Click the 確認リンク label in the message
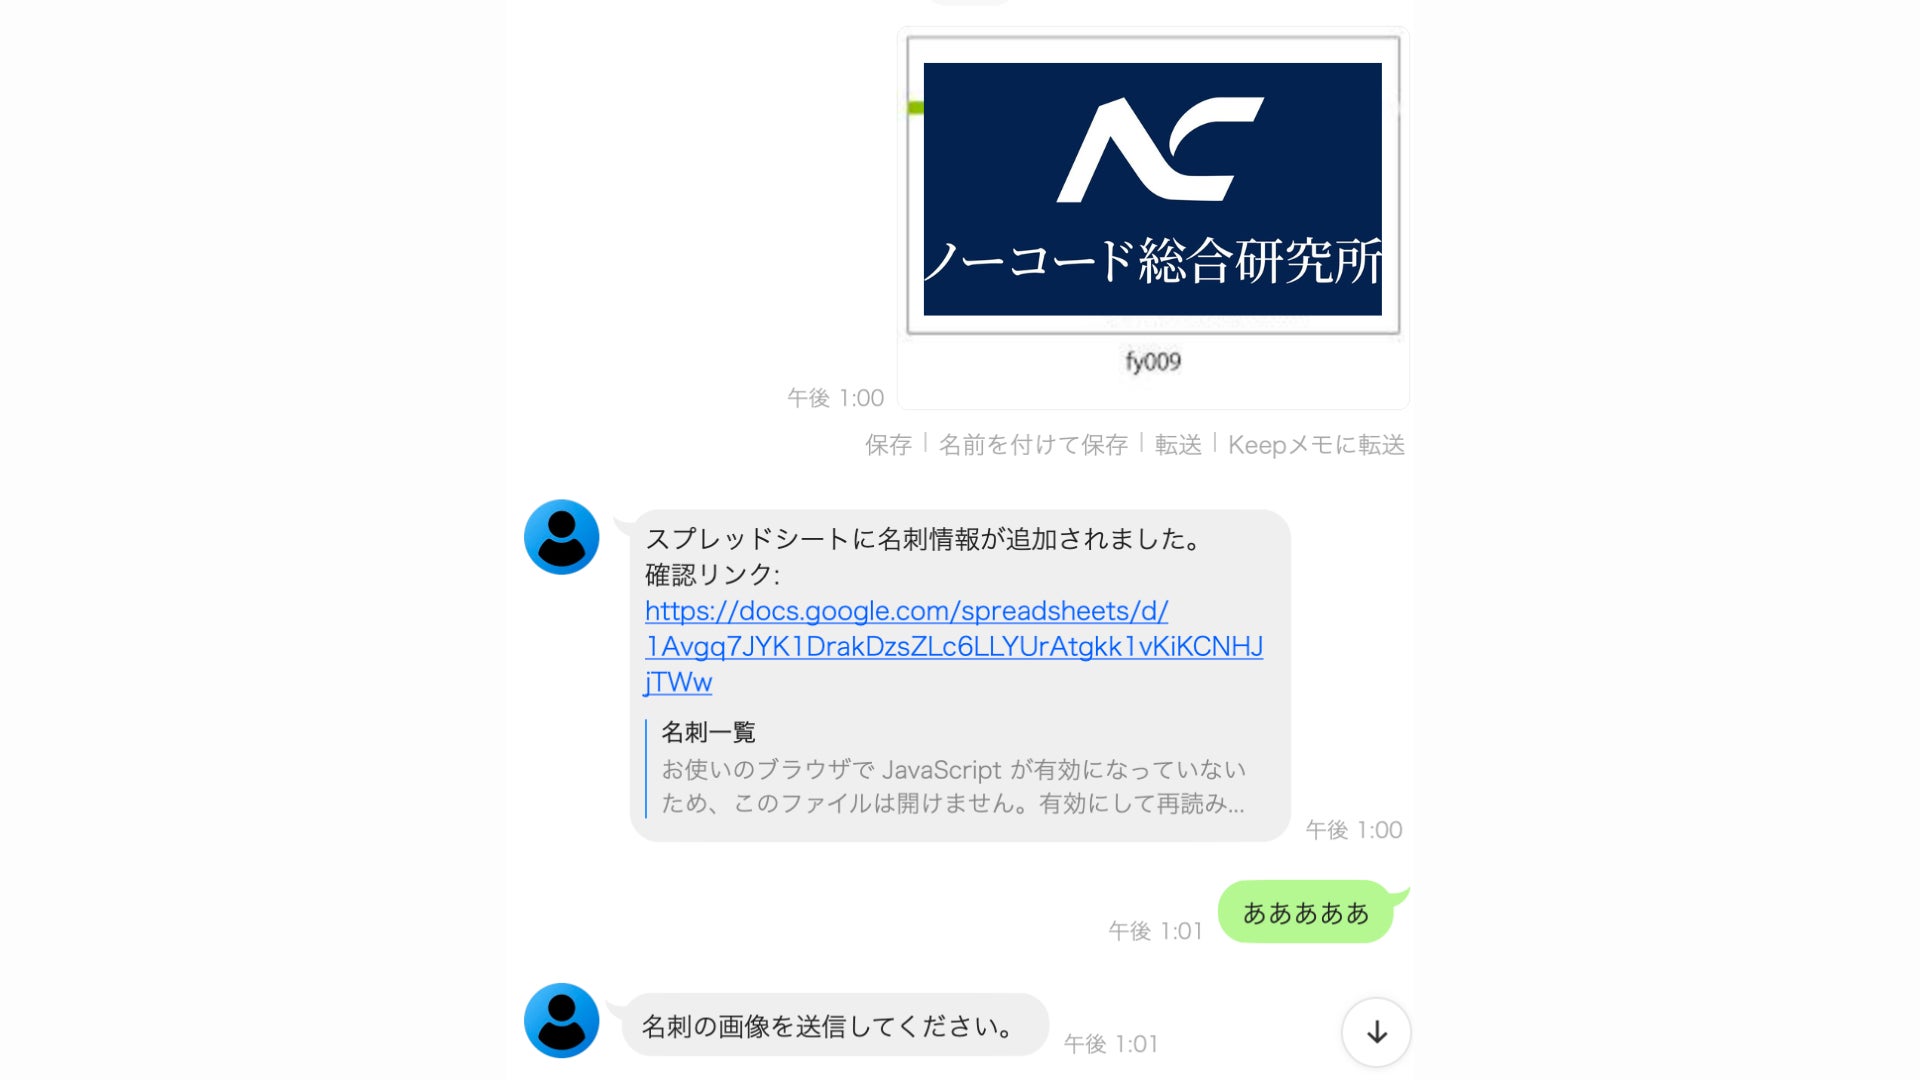 [712, 575]
